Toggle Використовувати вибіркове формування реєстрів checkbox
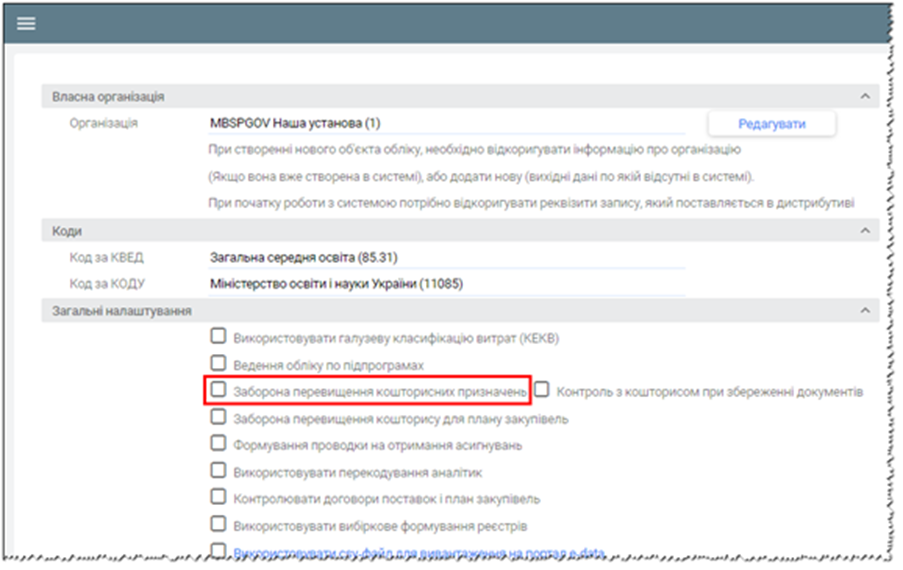This screenshot has width=903, height=570. (218, 524)
